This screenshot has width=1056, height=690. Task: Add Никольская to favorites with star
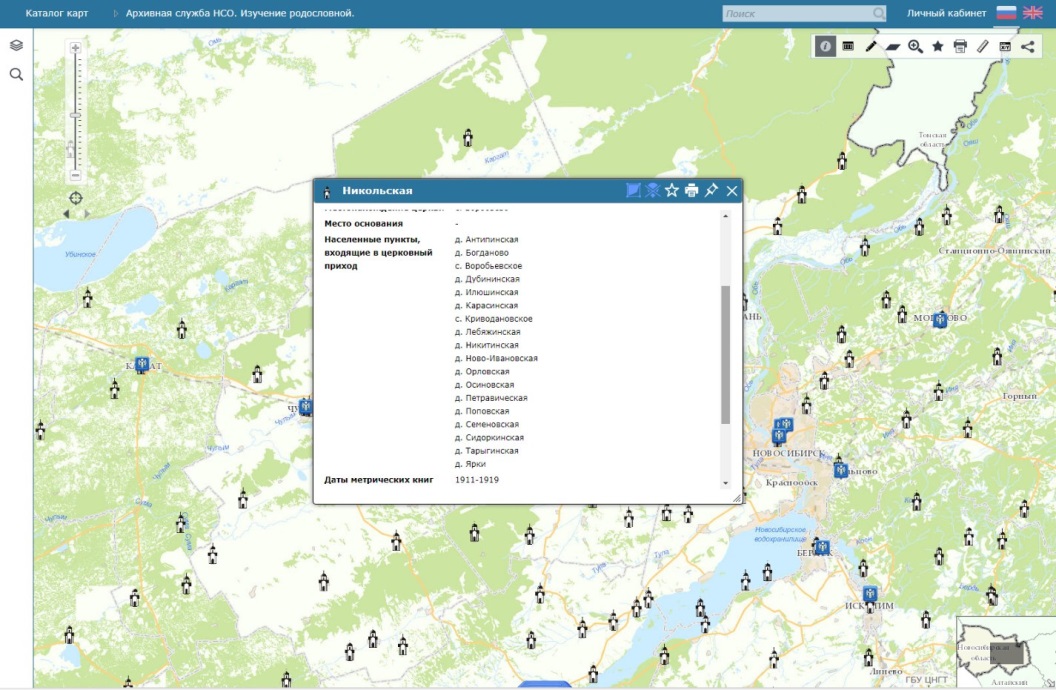tap(672, 190)
